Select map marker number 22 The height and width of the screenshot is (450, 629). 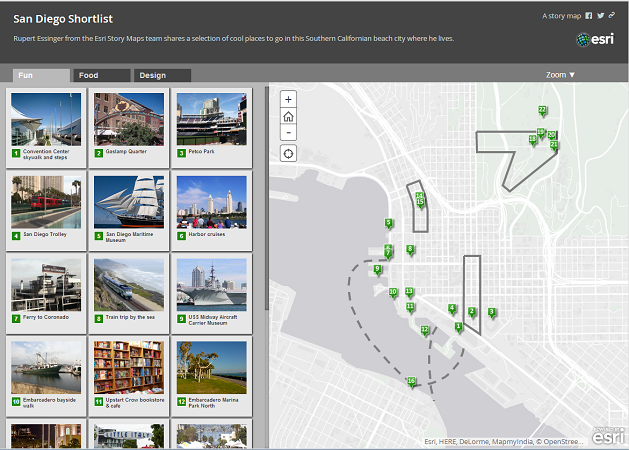(542, 111)
